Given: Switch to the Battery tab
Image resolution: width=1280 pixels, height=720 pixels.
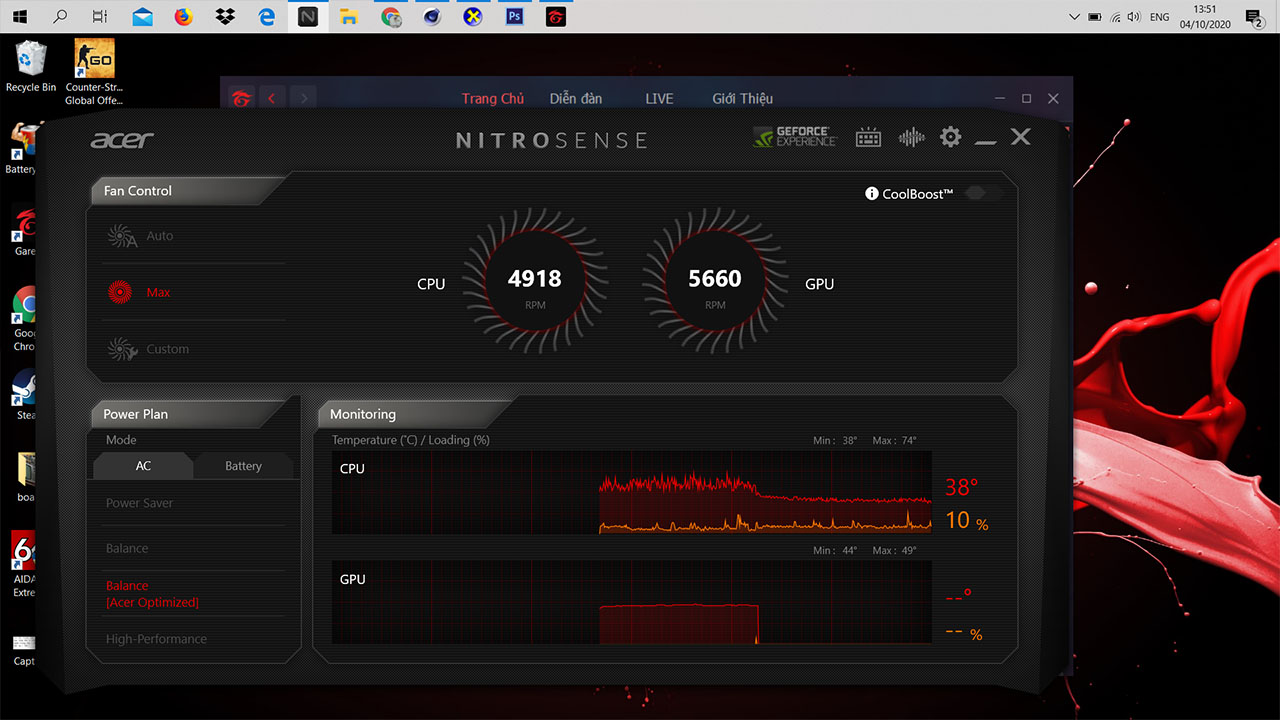Looking at the screenshot, I should pyautogui.click(x=243, y=465).
